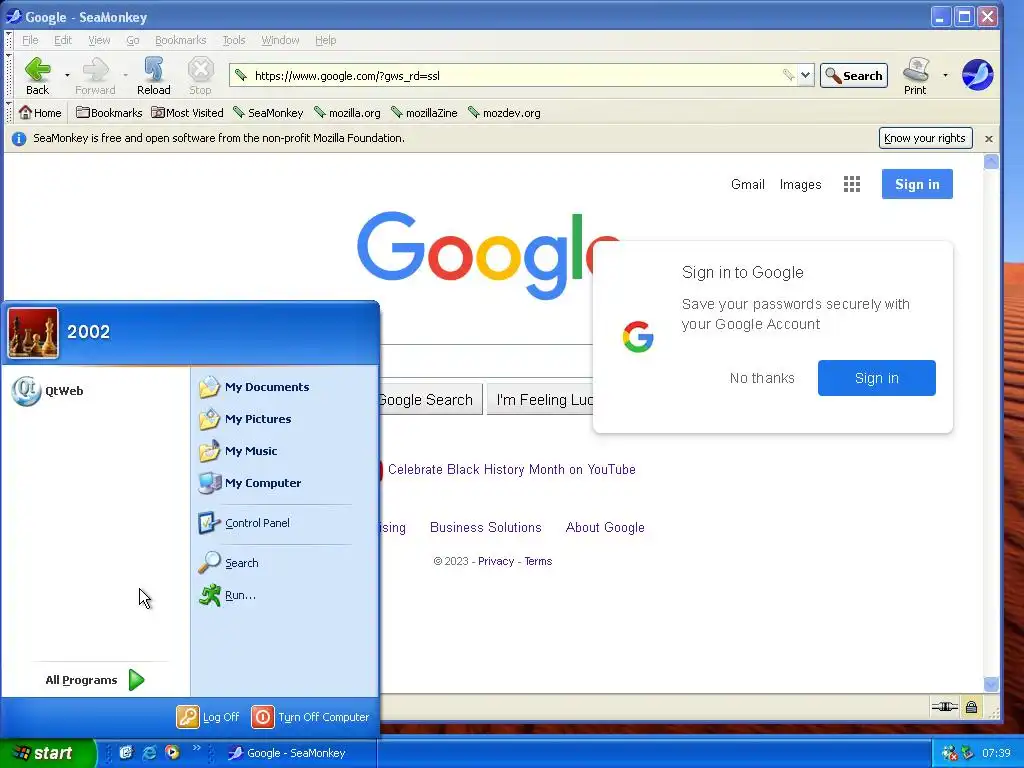This screenshot has width=1024, height=768.
Task: Open the Privacy link
Action: pos(496,561)
